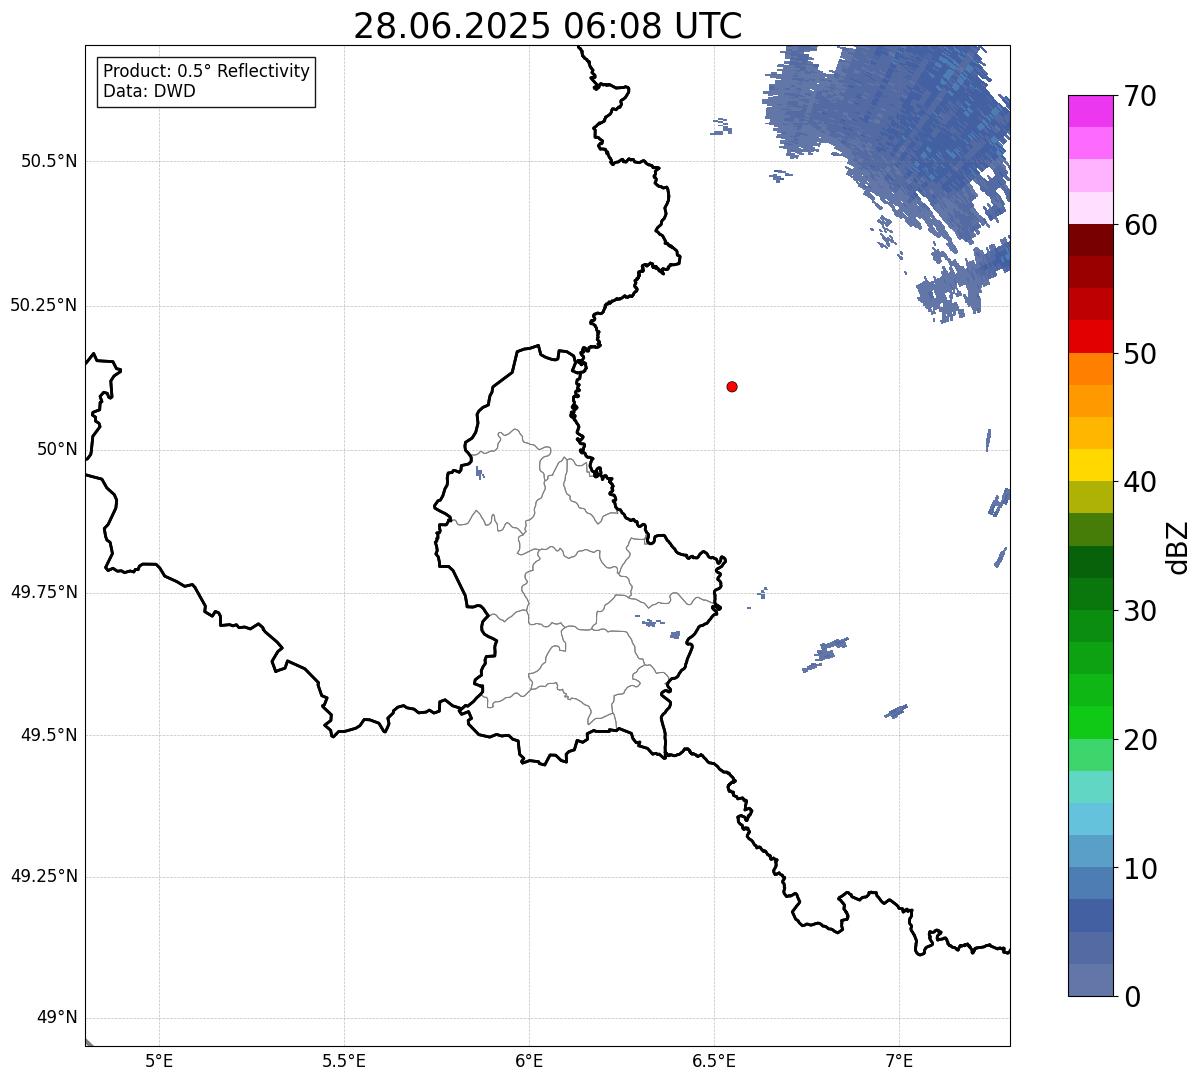Click the 'dBZ' colorbar axis label
This screenshot has width=1202, height=1081.
(1177, 547)
